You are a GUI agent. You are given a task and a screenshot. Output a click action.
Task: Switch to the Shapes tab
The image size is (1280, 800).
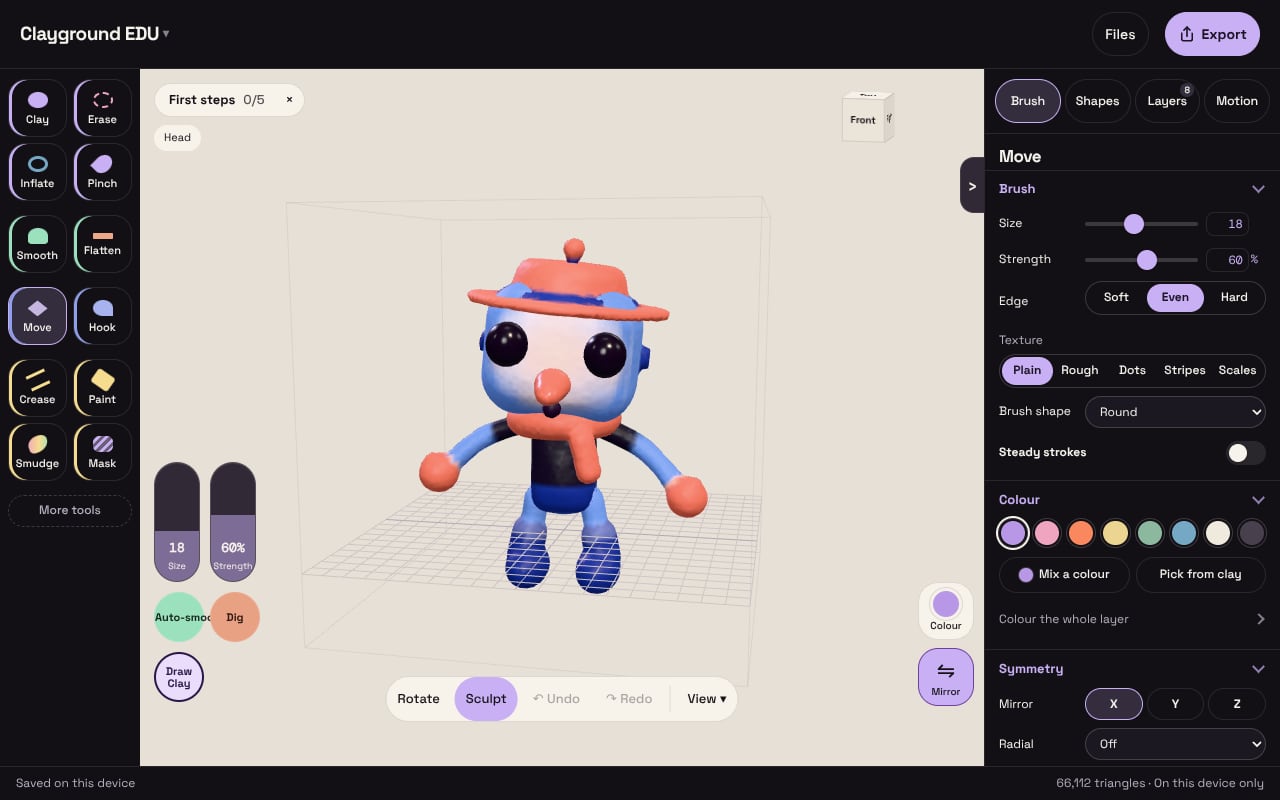(1097, 101)
